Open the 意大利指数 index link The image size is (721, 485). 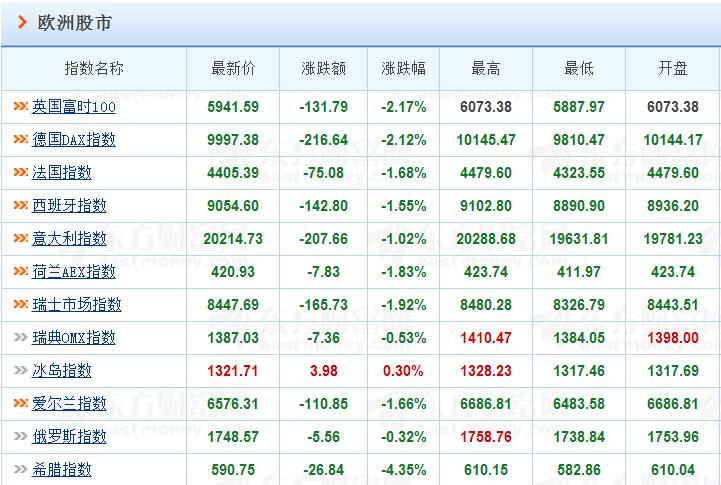point(69,239)
